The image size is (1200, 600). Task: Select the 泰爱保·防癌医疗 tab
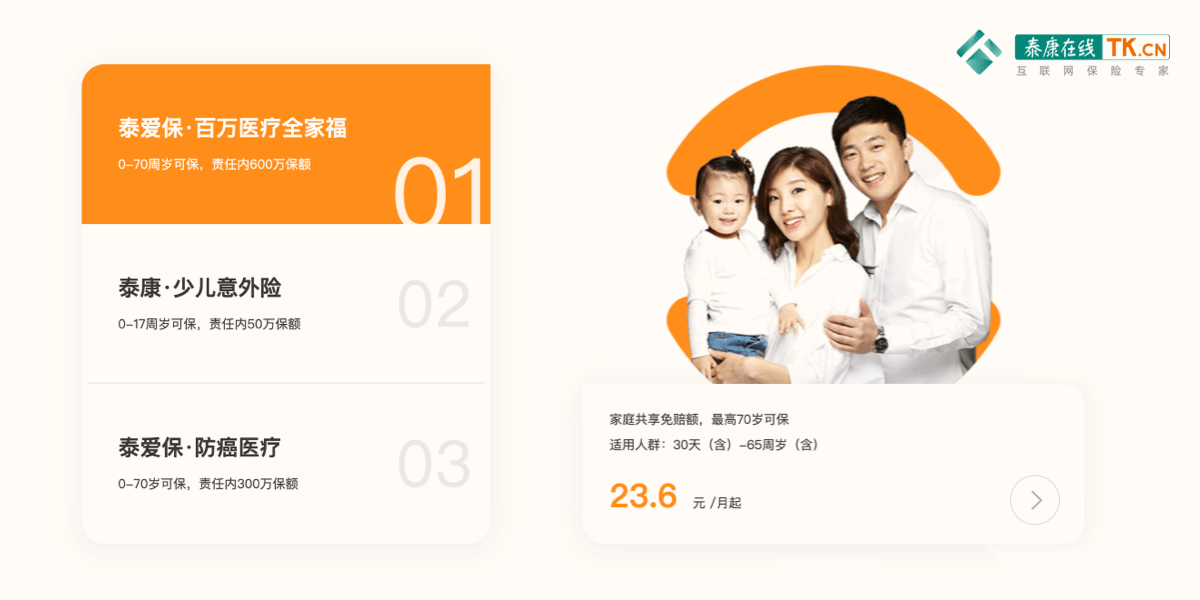[286, 463]
